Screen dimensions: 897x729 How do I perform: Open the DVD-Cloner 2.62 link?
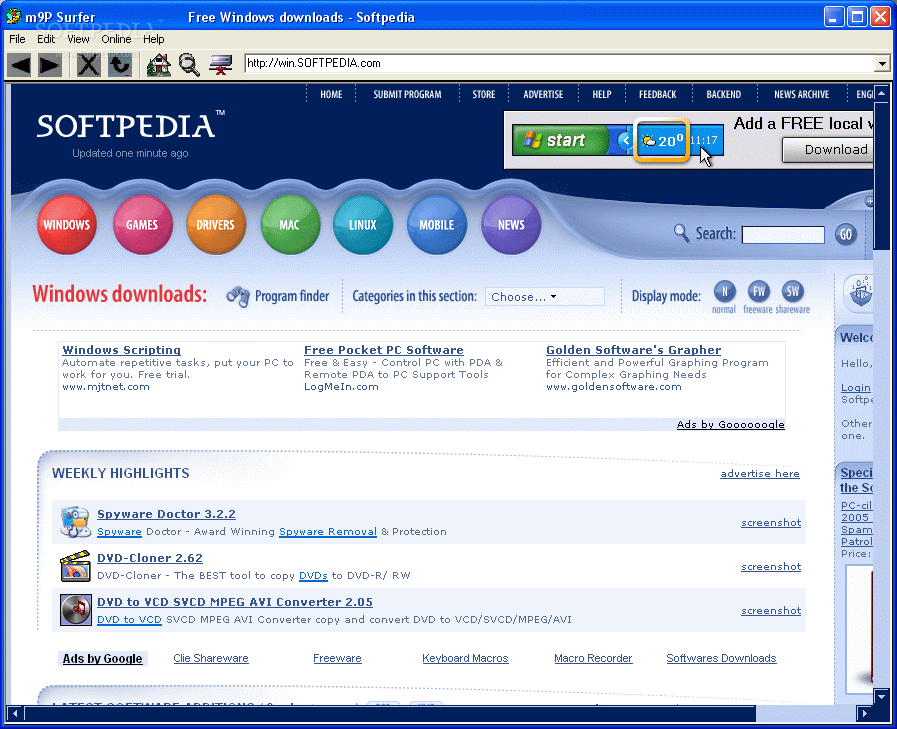click(150, 558)
